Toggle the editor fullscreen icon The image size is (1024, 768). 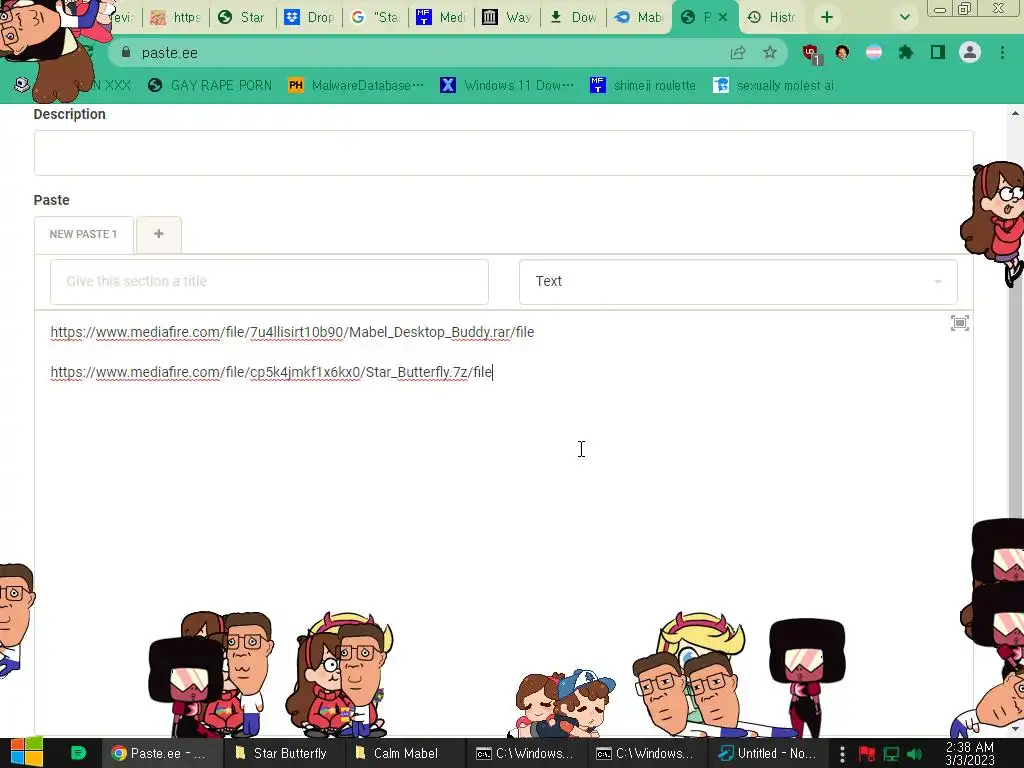[x=959, y=323]
